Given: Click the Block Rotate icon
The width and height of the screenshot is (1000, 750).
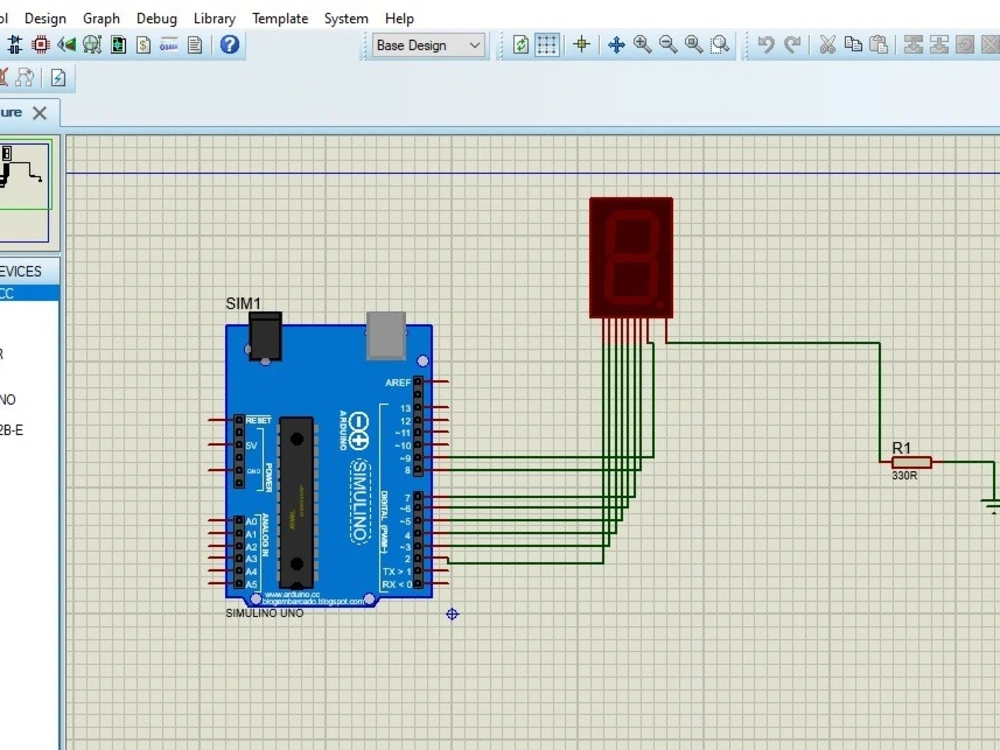Looking at the screenshot, I should pos(965,45).
